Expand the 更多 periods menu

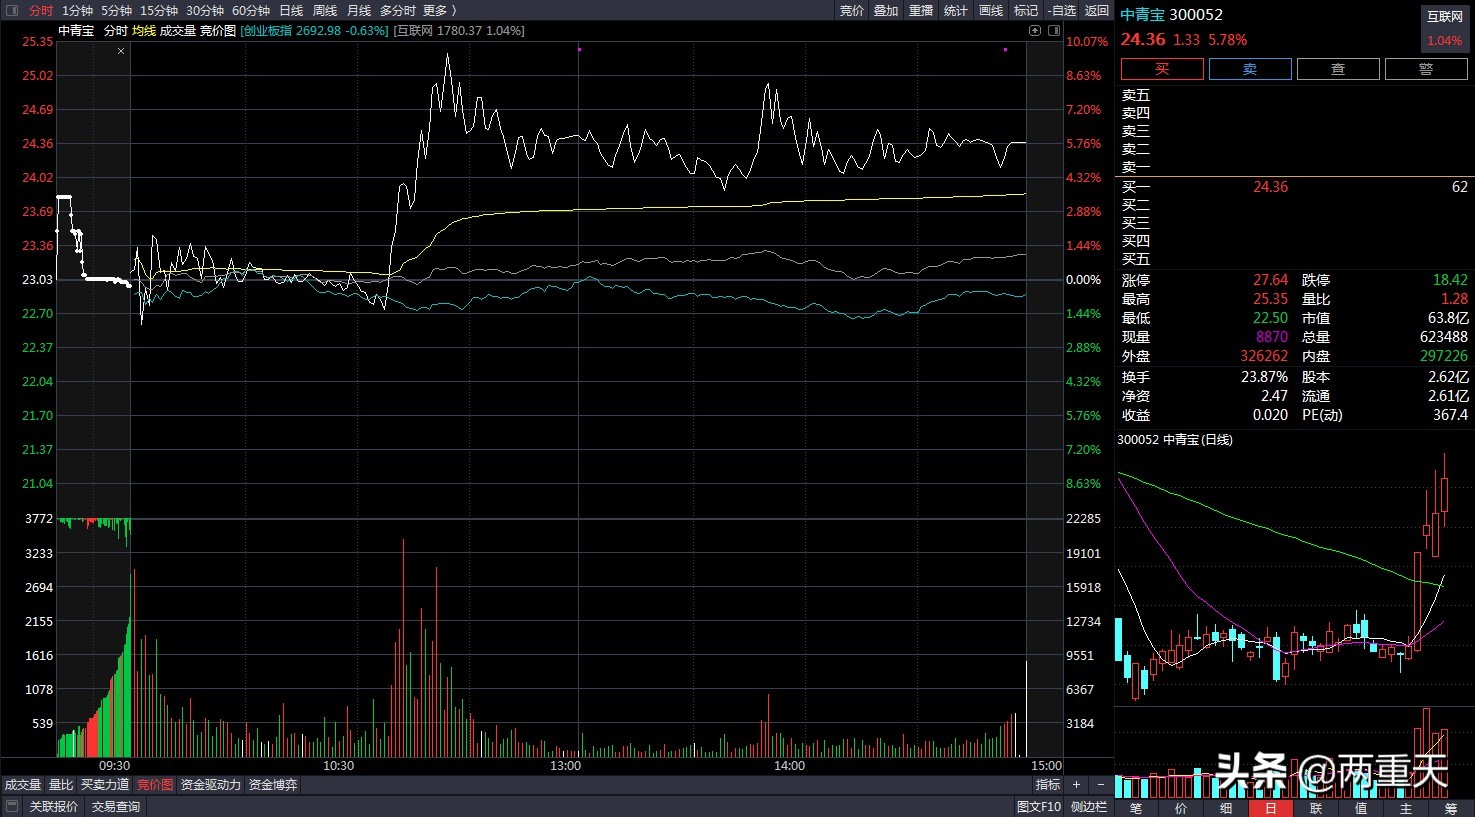point(439,10)
